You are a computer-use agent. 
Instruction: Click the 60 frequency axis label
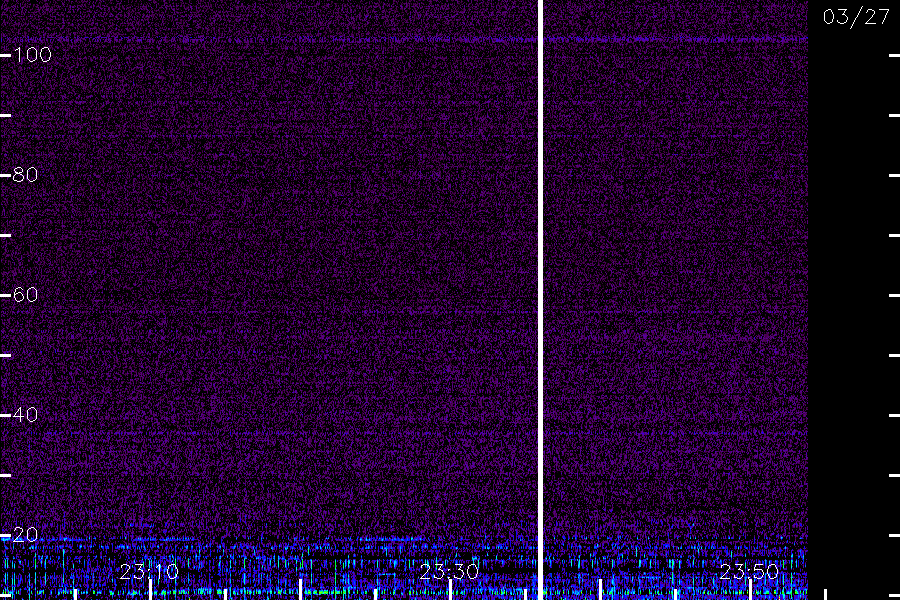(25, 295)
